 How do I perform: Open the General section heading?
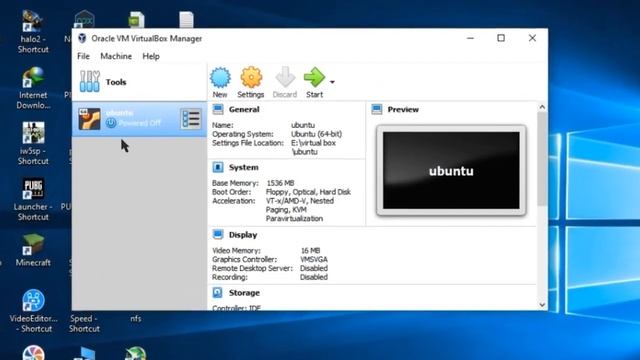pos(244,109)
